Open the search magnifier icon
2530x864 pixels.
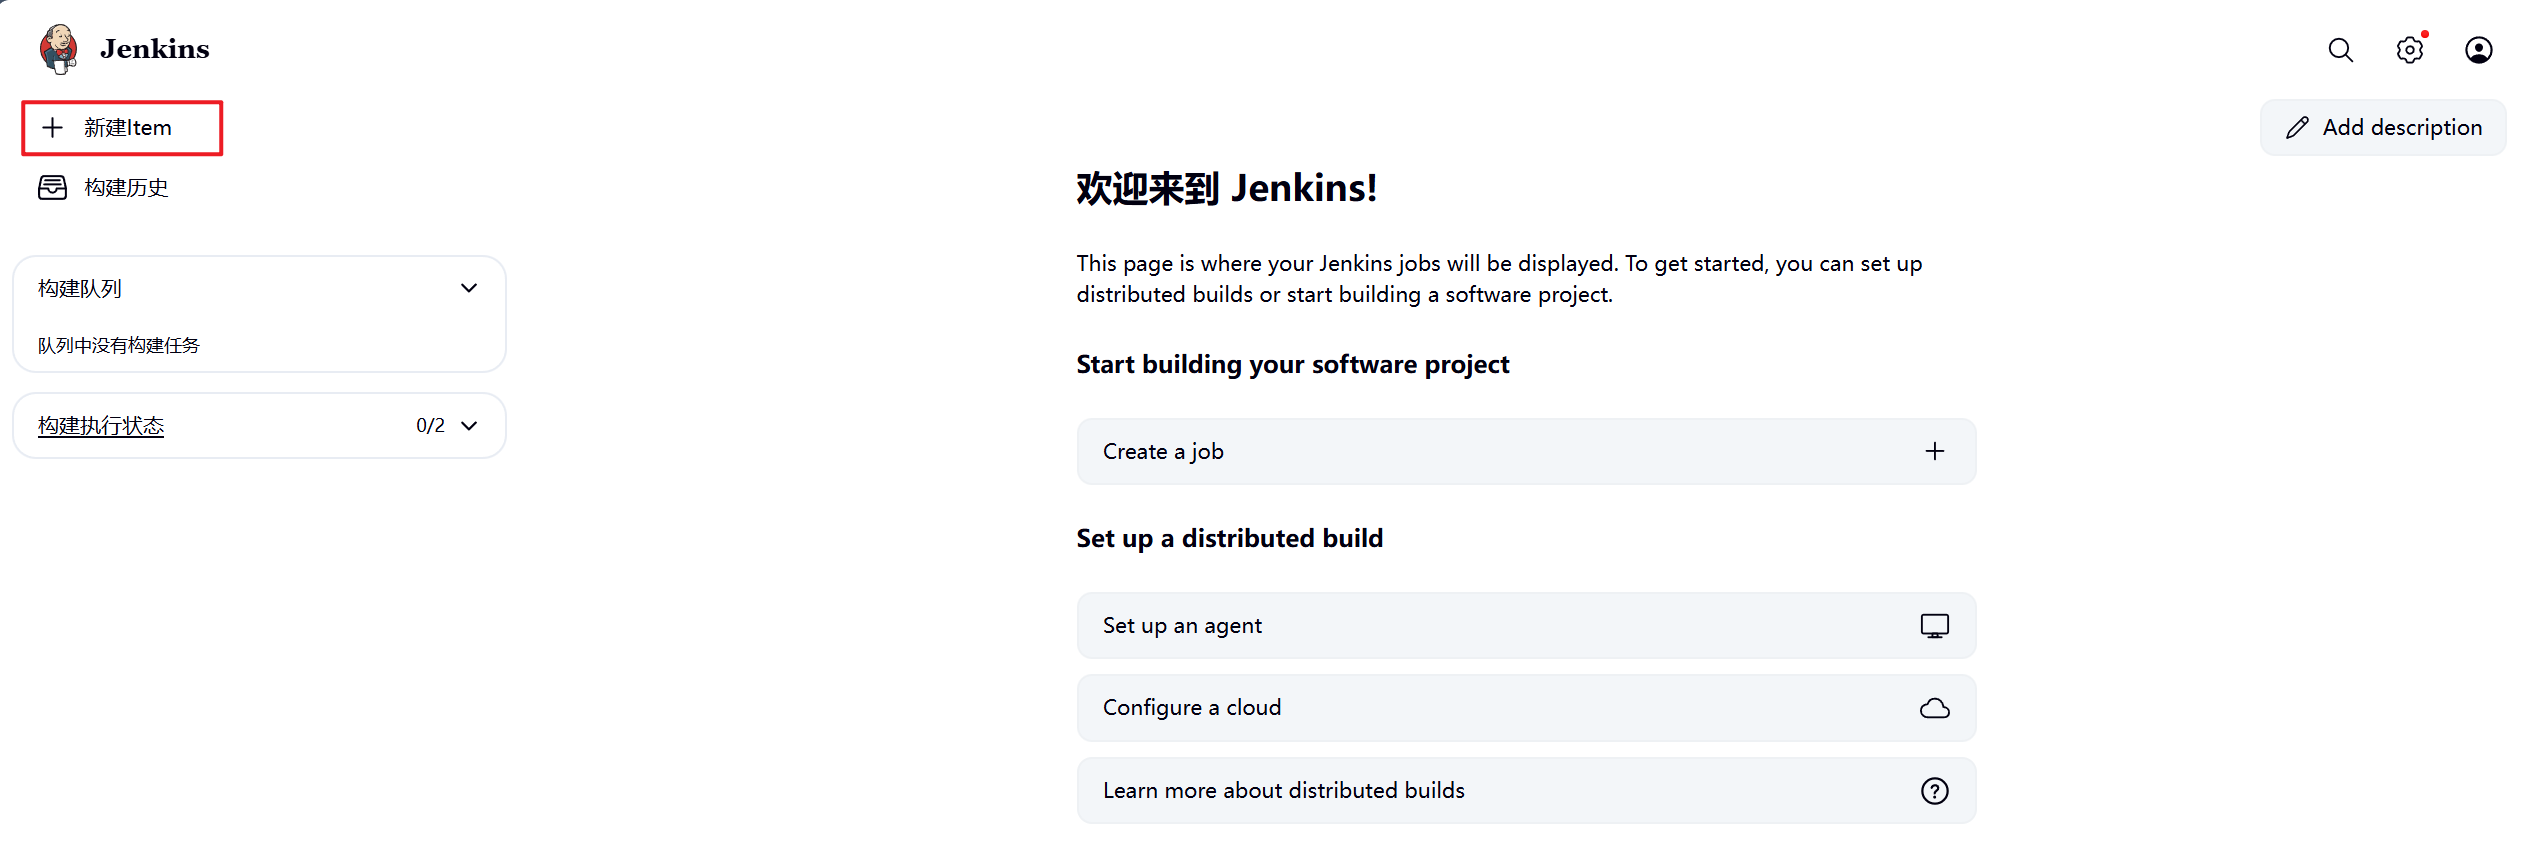pyautogui.click(x=2340, y=50)
